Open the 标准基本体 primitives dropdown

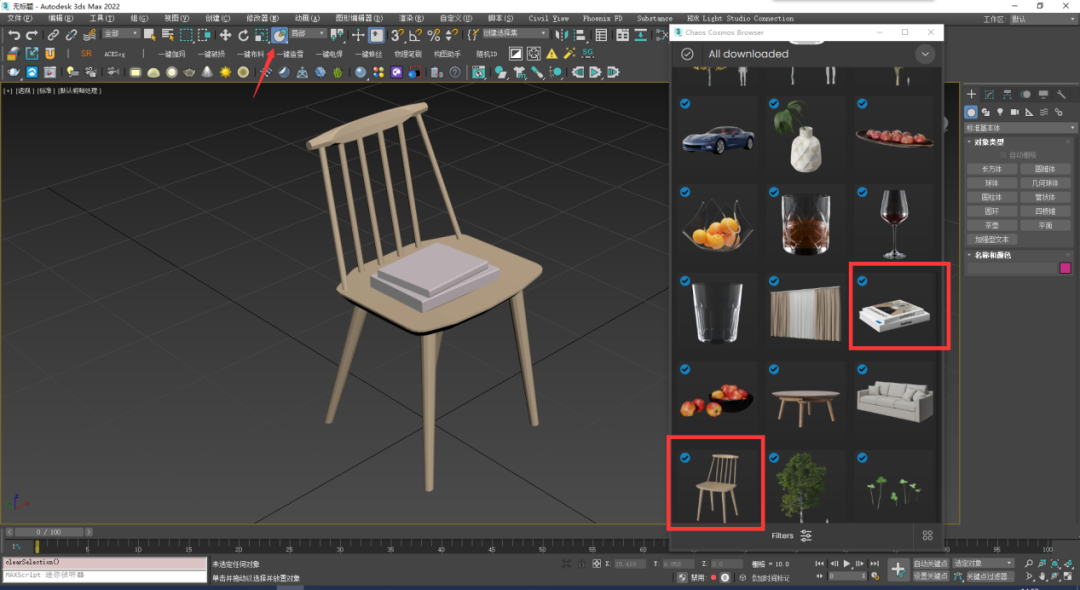(x=1018, y=128)
